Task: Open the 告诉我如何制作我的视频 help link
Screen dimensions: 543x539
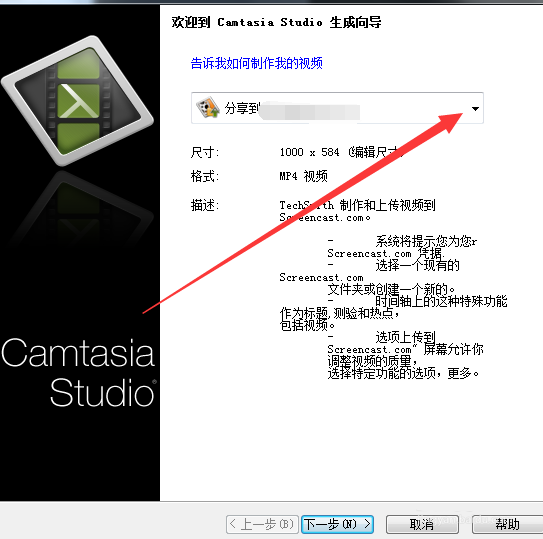Action: point(257,63)
